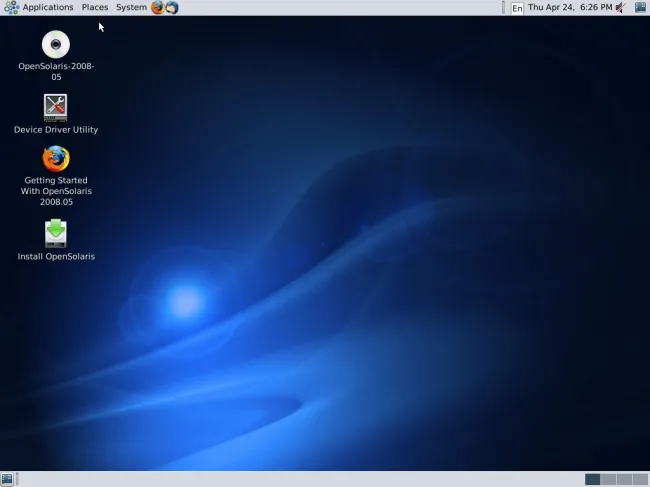Click the Install OpenSolaris desktop icon
This screenshot has height=487, width=650.
point(56,233)
